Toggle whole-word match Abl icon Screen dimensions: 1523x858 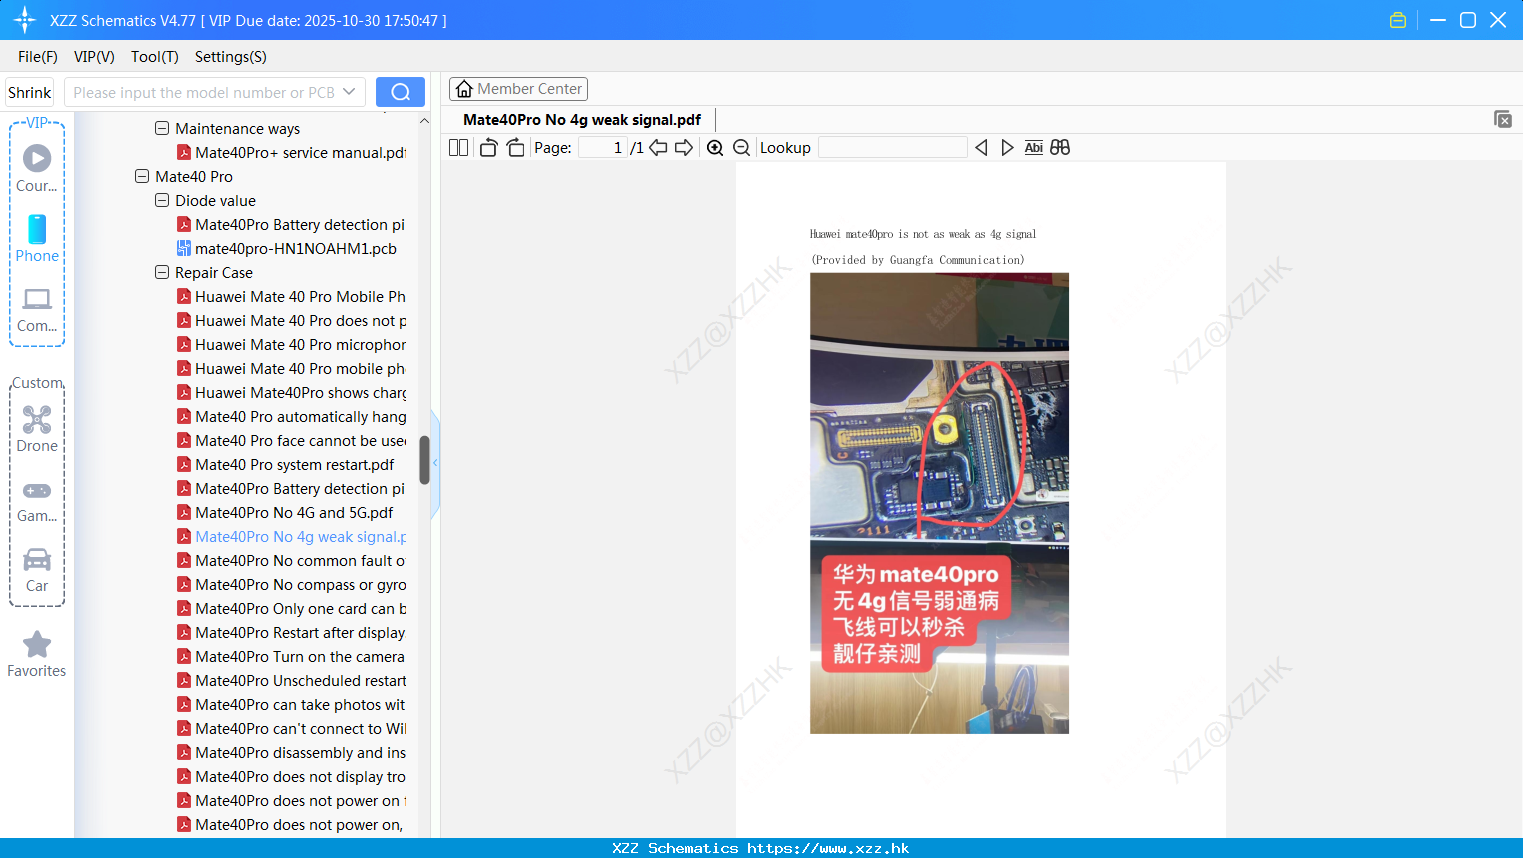point(1033,148)
